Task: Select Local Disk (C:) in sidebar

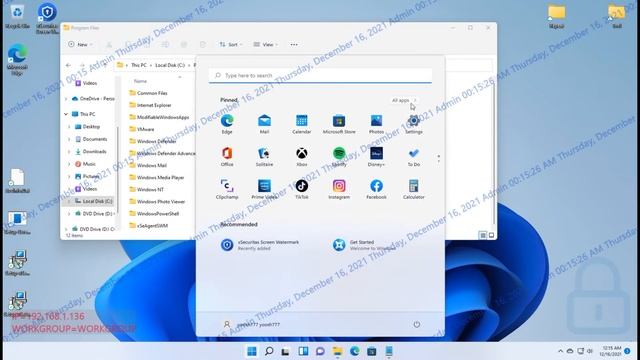Action: coord(93,201)
